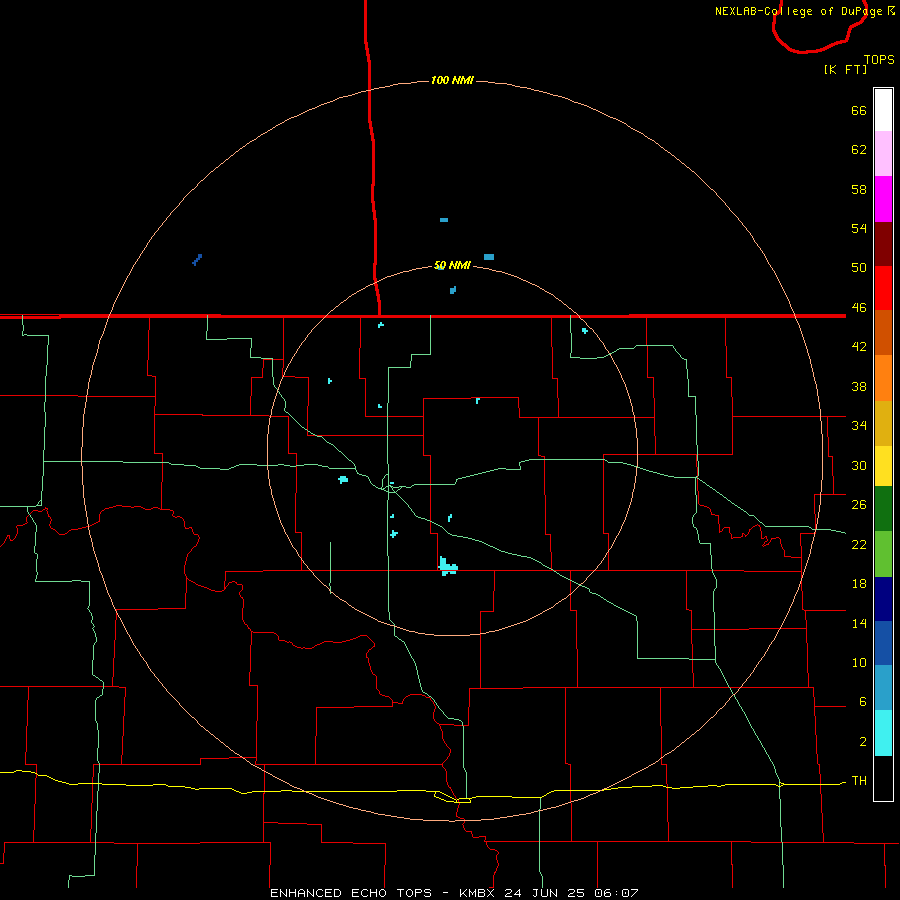Viewport: 900px width, 900px height.
Task: Click legend value 18
Action: click(x=859, y=584)
